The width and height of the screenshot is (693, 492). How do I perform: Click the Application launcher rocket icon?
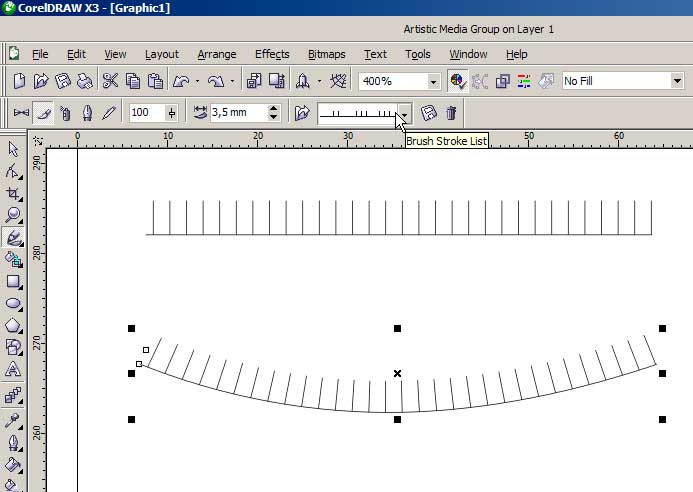point(303,81)
